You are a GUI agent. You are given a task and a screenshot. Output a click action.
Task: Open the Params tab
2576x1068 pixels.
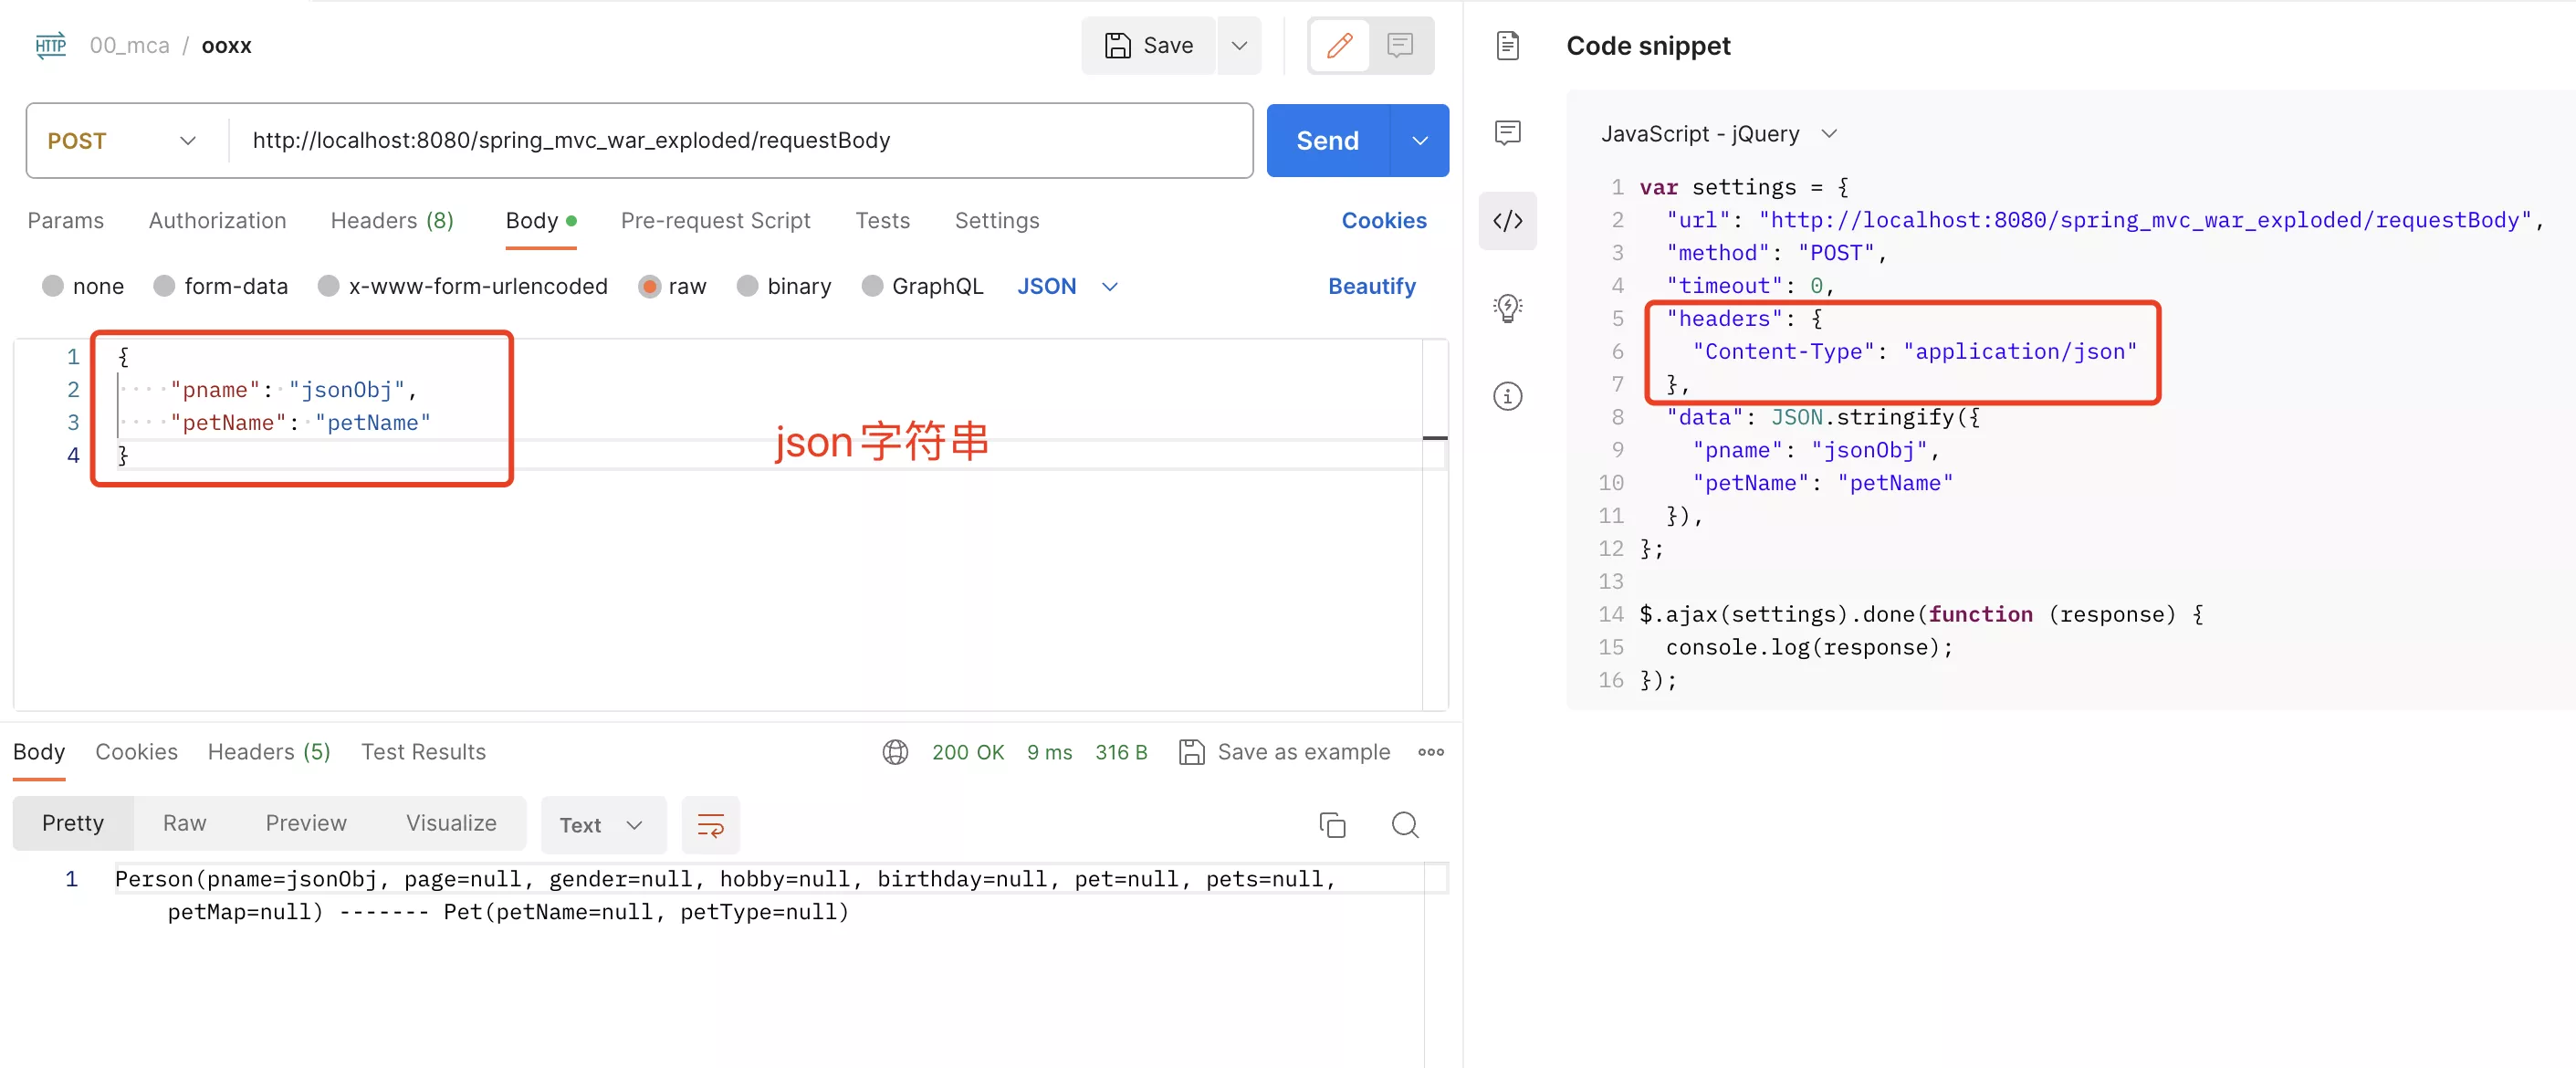click(x=66, y=221)
